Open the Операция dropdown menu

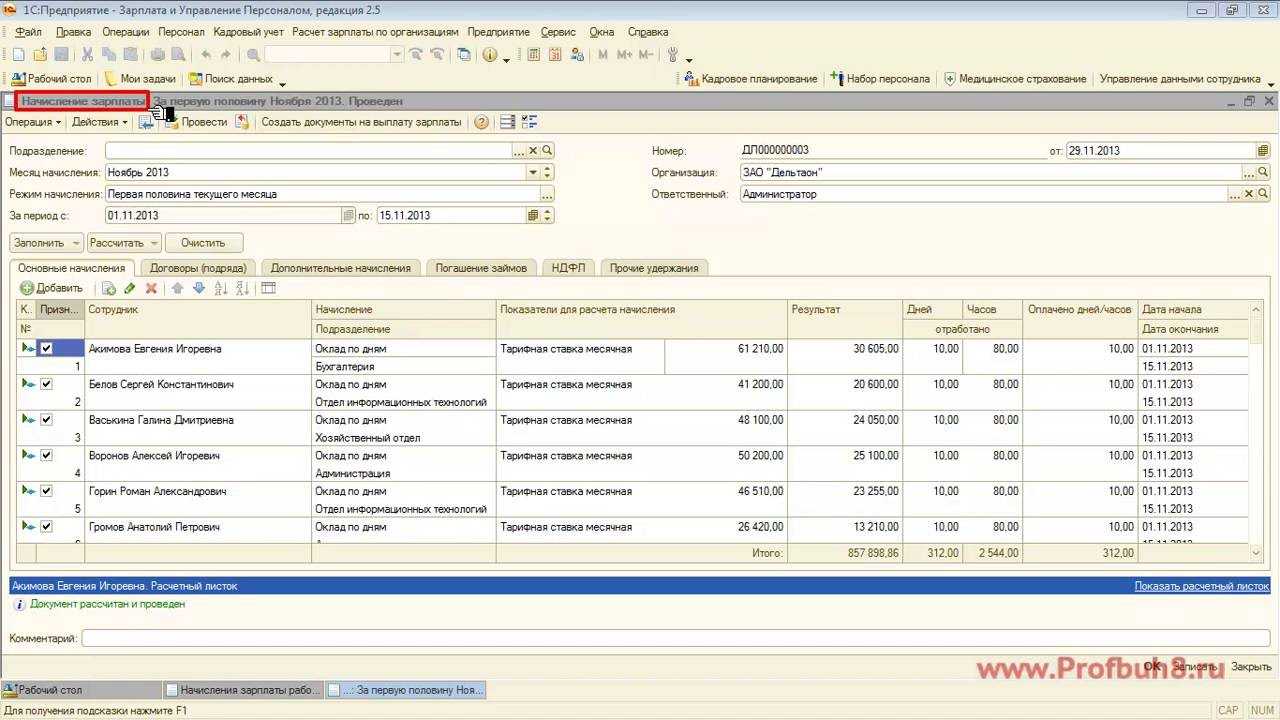coord(33,122)
